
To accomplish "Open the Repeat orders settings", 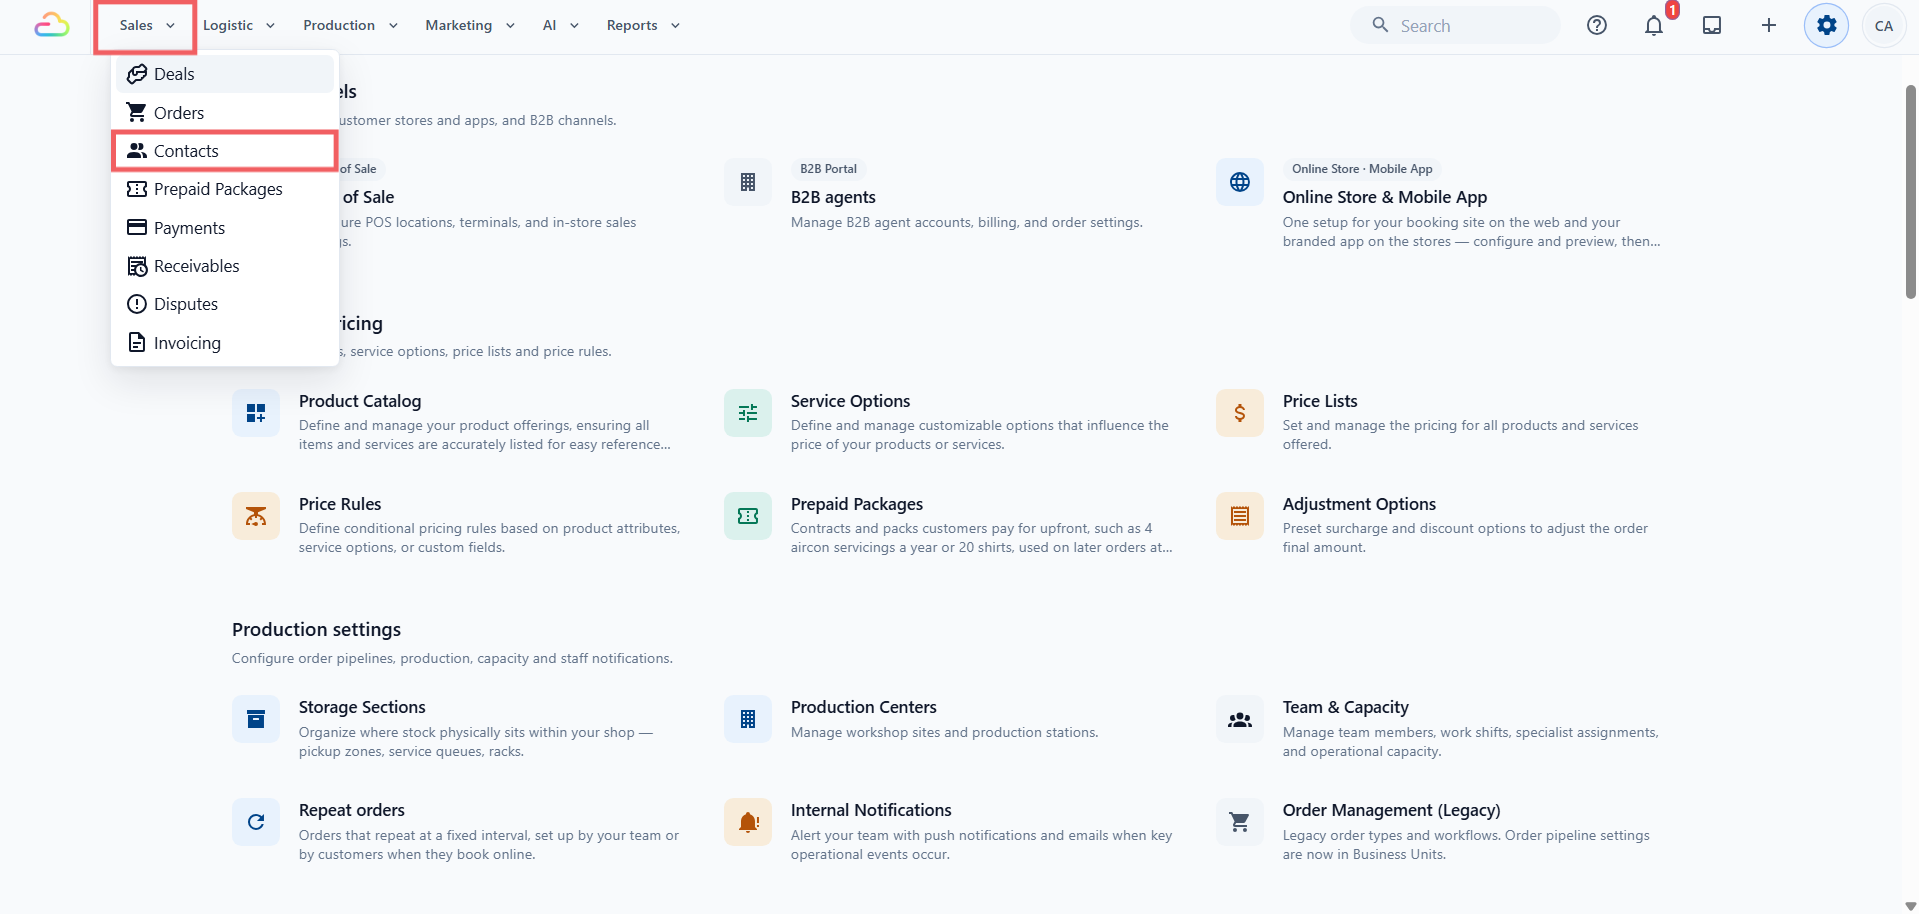I will coord(352,810).
